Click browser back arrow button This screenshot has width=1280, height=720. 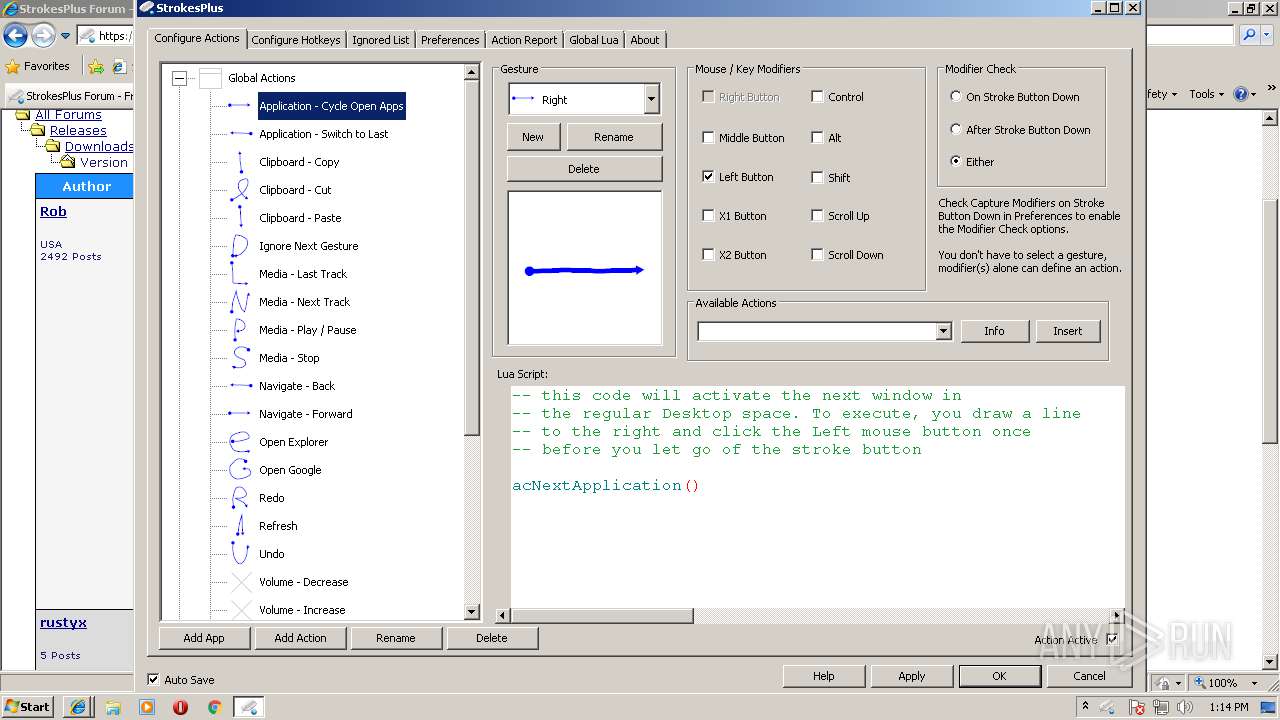pyautogui.click(x=16, y=36)
